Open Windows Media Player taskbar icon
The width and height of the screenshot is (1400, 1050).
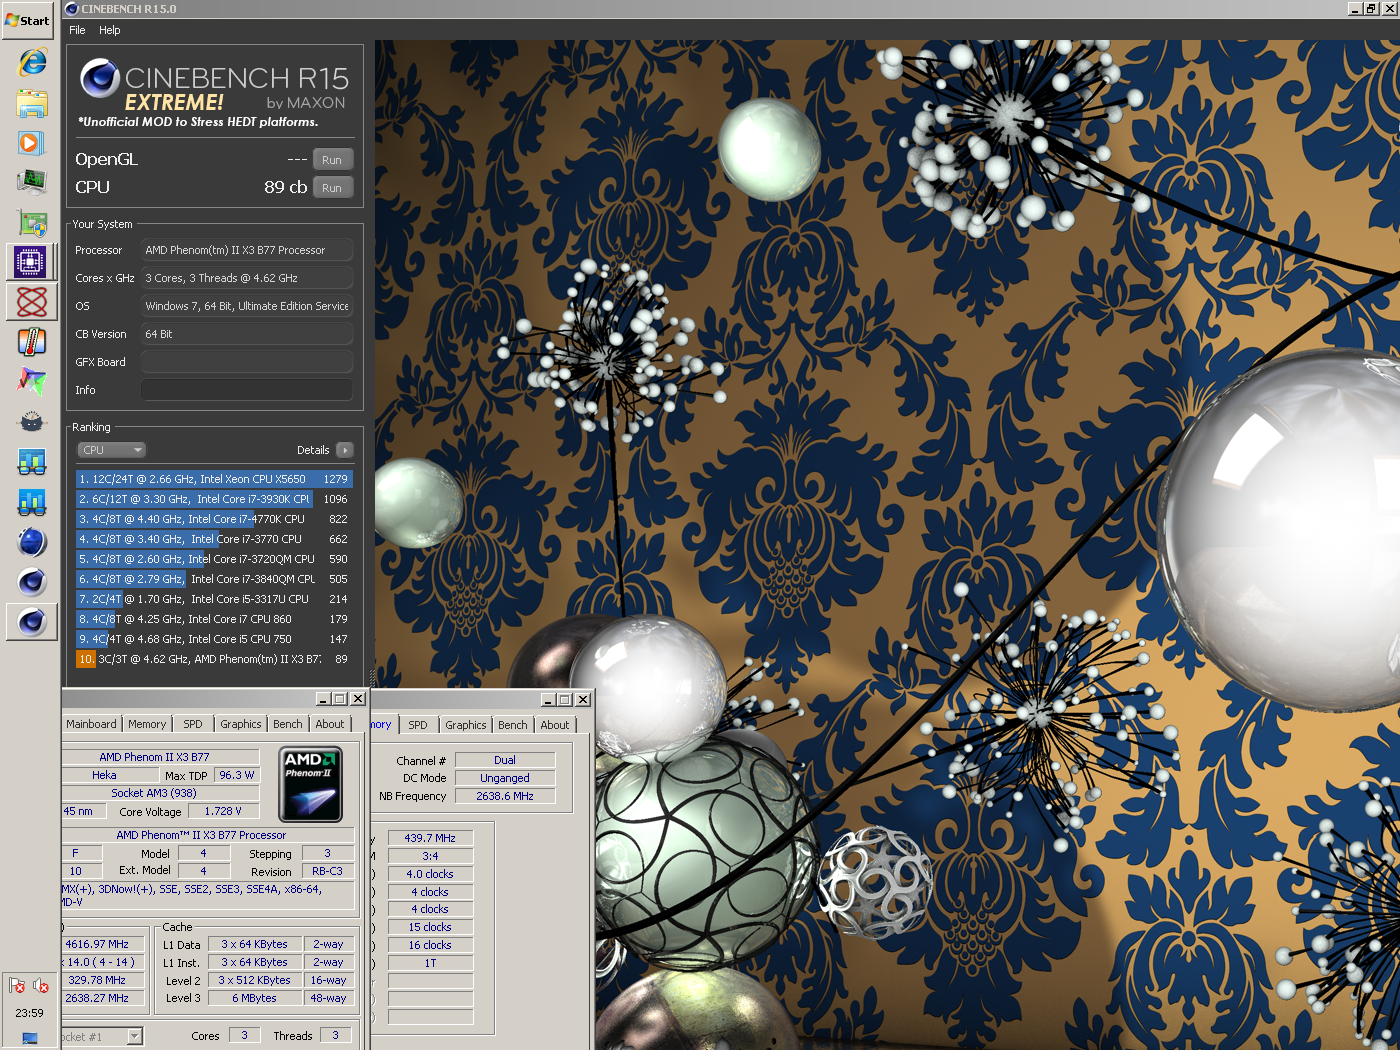point(32,143)
